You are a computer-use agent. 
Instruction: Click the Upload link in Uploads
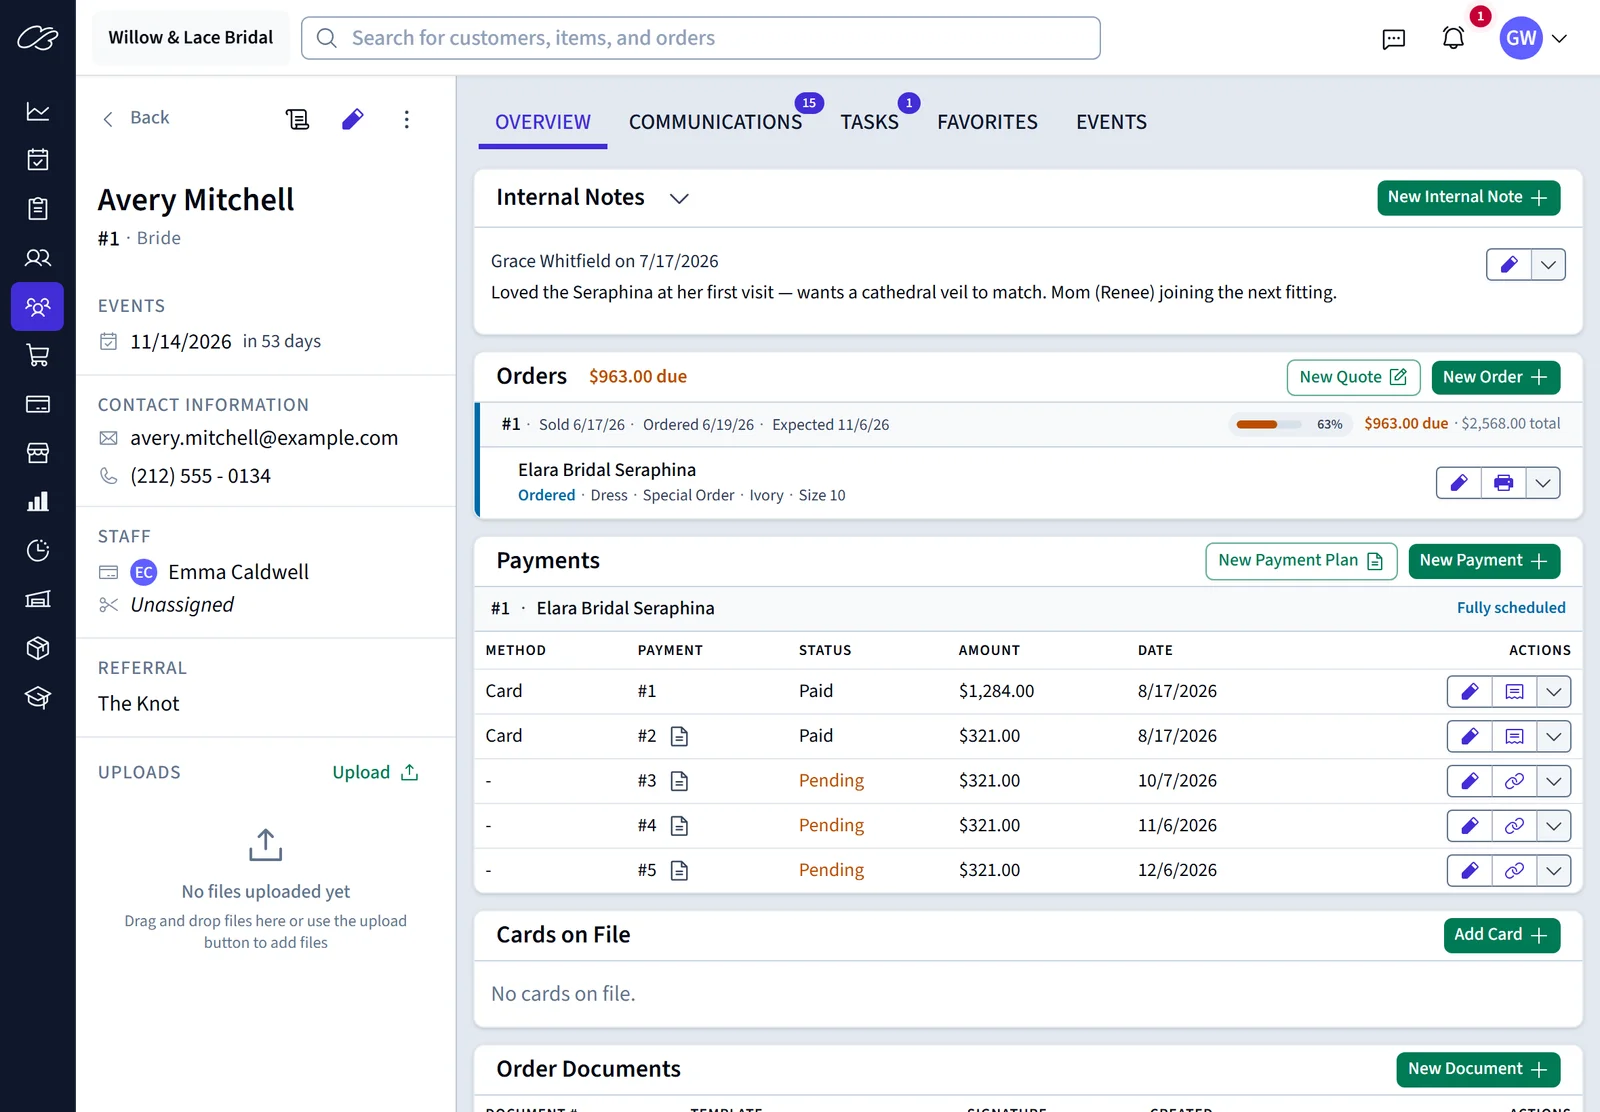[375, 772]
